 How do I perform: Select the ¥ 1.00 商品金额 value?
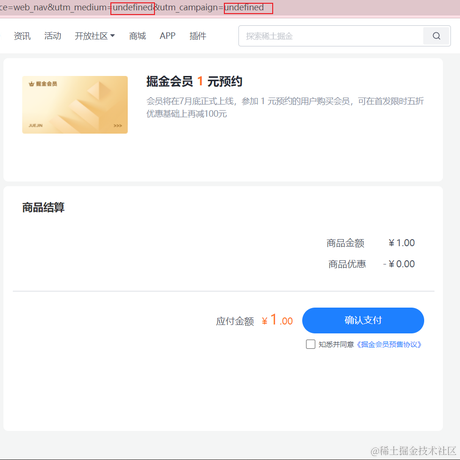(402, 243)
